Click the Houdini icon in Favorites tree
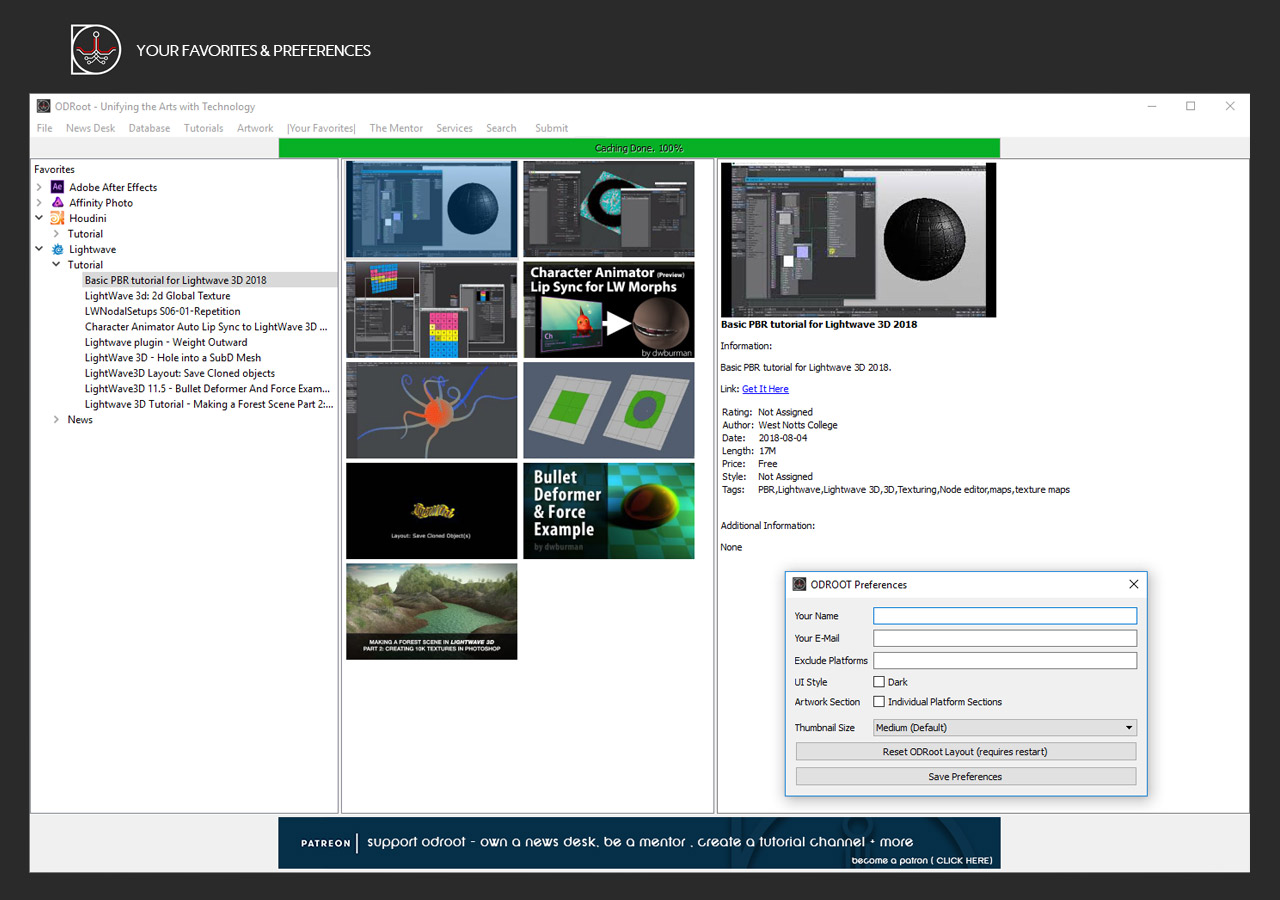 (58, 218)
